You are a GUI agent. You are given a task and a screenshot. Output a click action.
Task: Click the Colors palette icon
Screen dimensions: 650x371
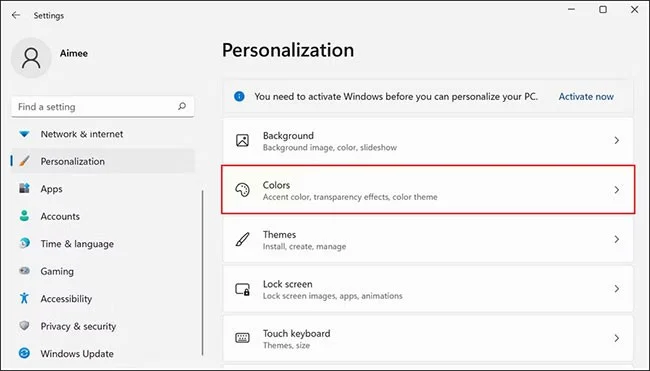point(243,190)
